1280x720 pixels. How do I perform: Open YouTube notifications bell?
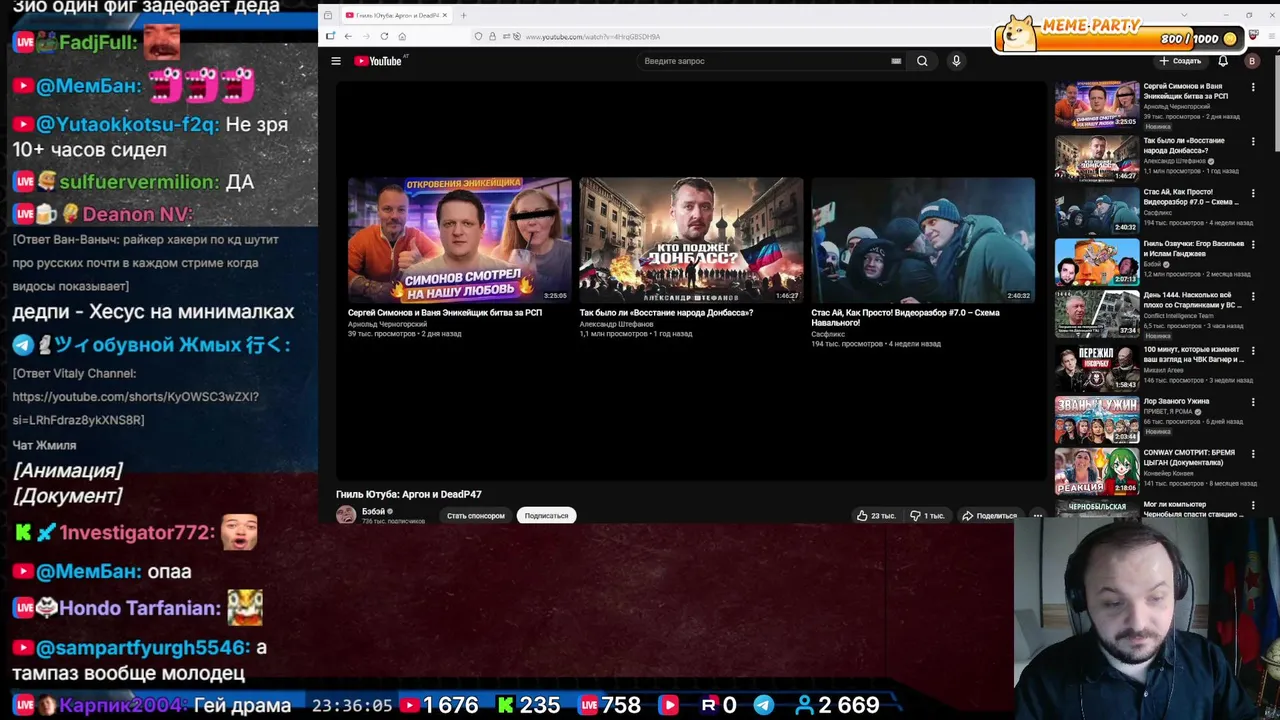coord(1223,61)
